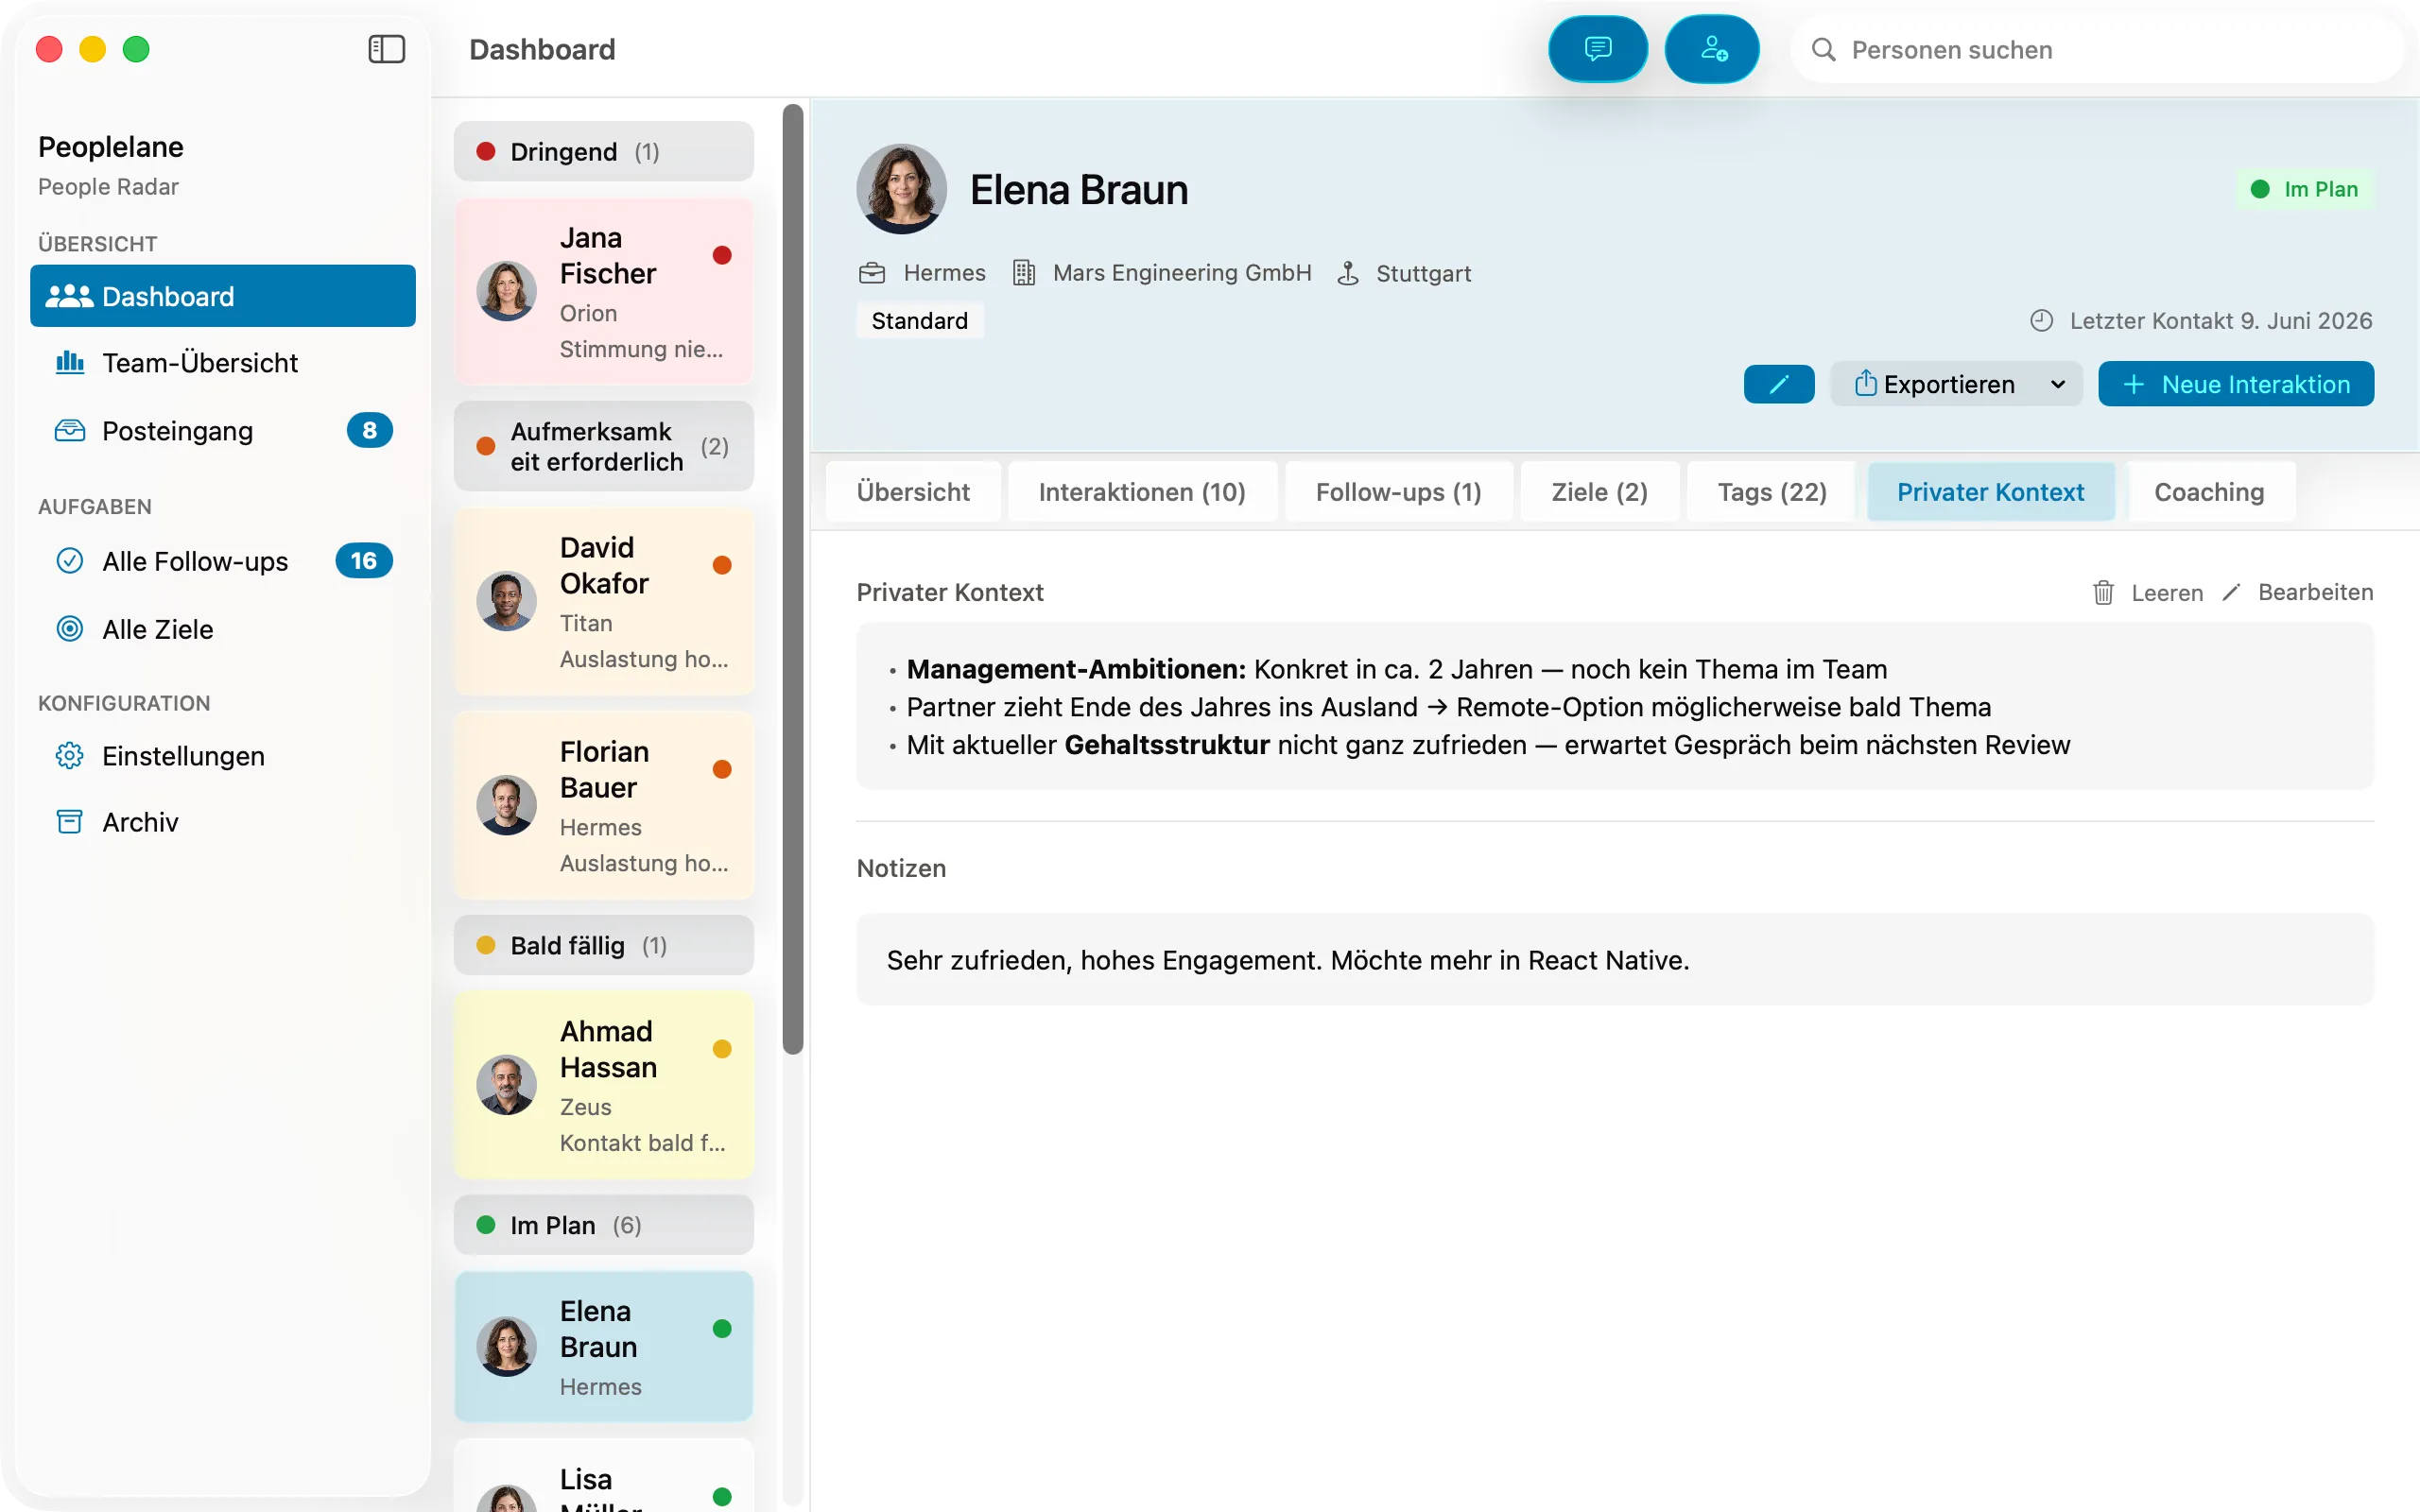Viewport: 2420px width, 1512px height.
Task: Open the Interaktionen (10) tab
Action: coord(1142,492)
